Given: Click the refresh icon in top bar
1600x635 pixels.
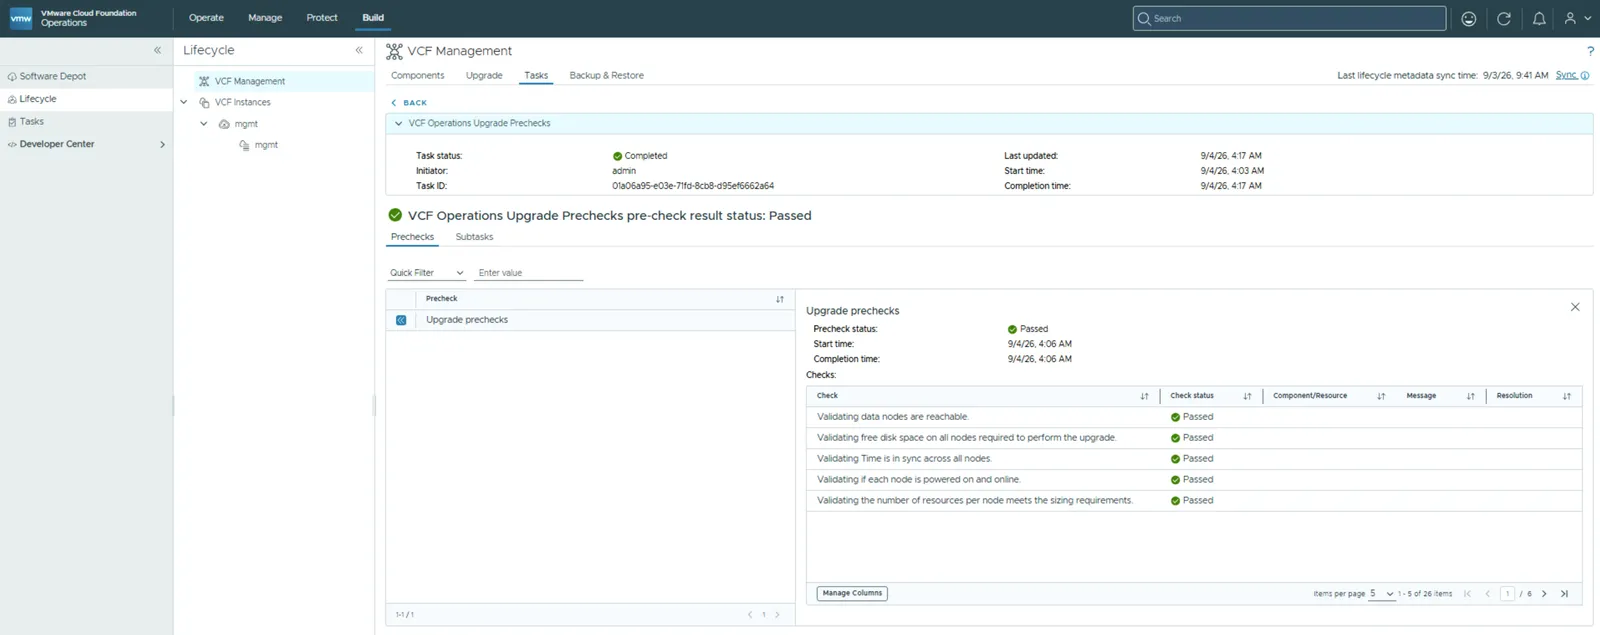Looking at the screenshot, I should 1503,18.
